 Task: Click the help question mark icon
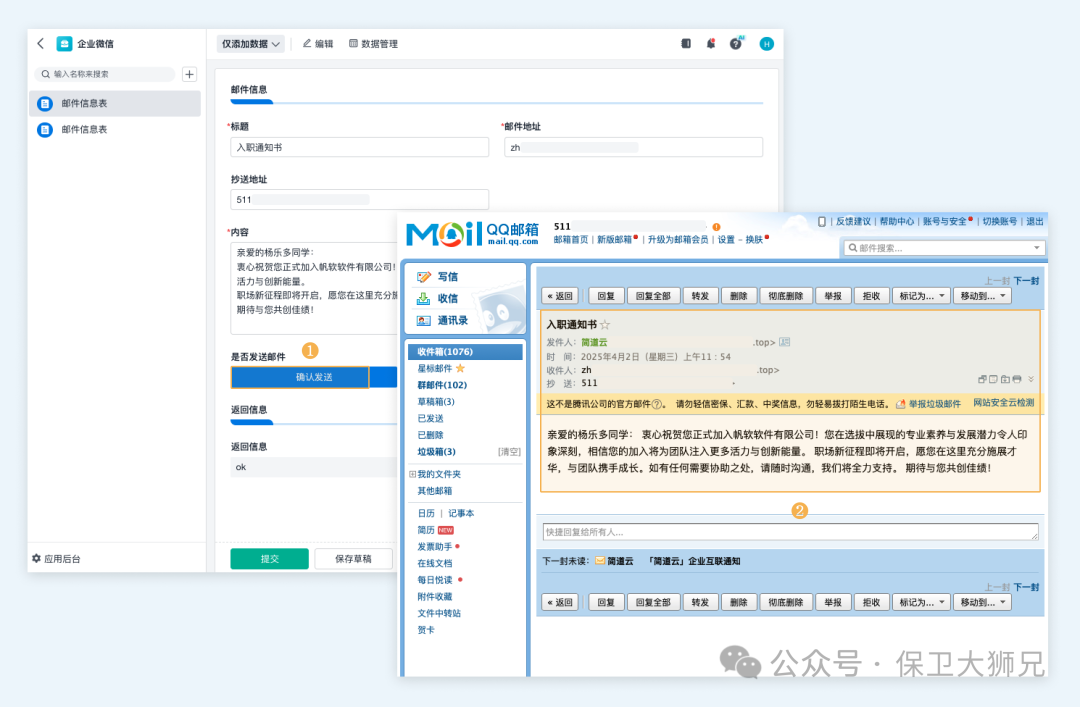coord(736,44)
